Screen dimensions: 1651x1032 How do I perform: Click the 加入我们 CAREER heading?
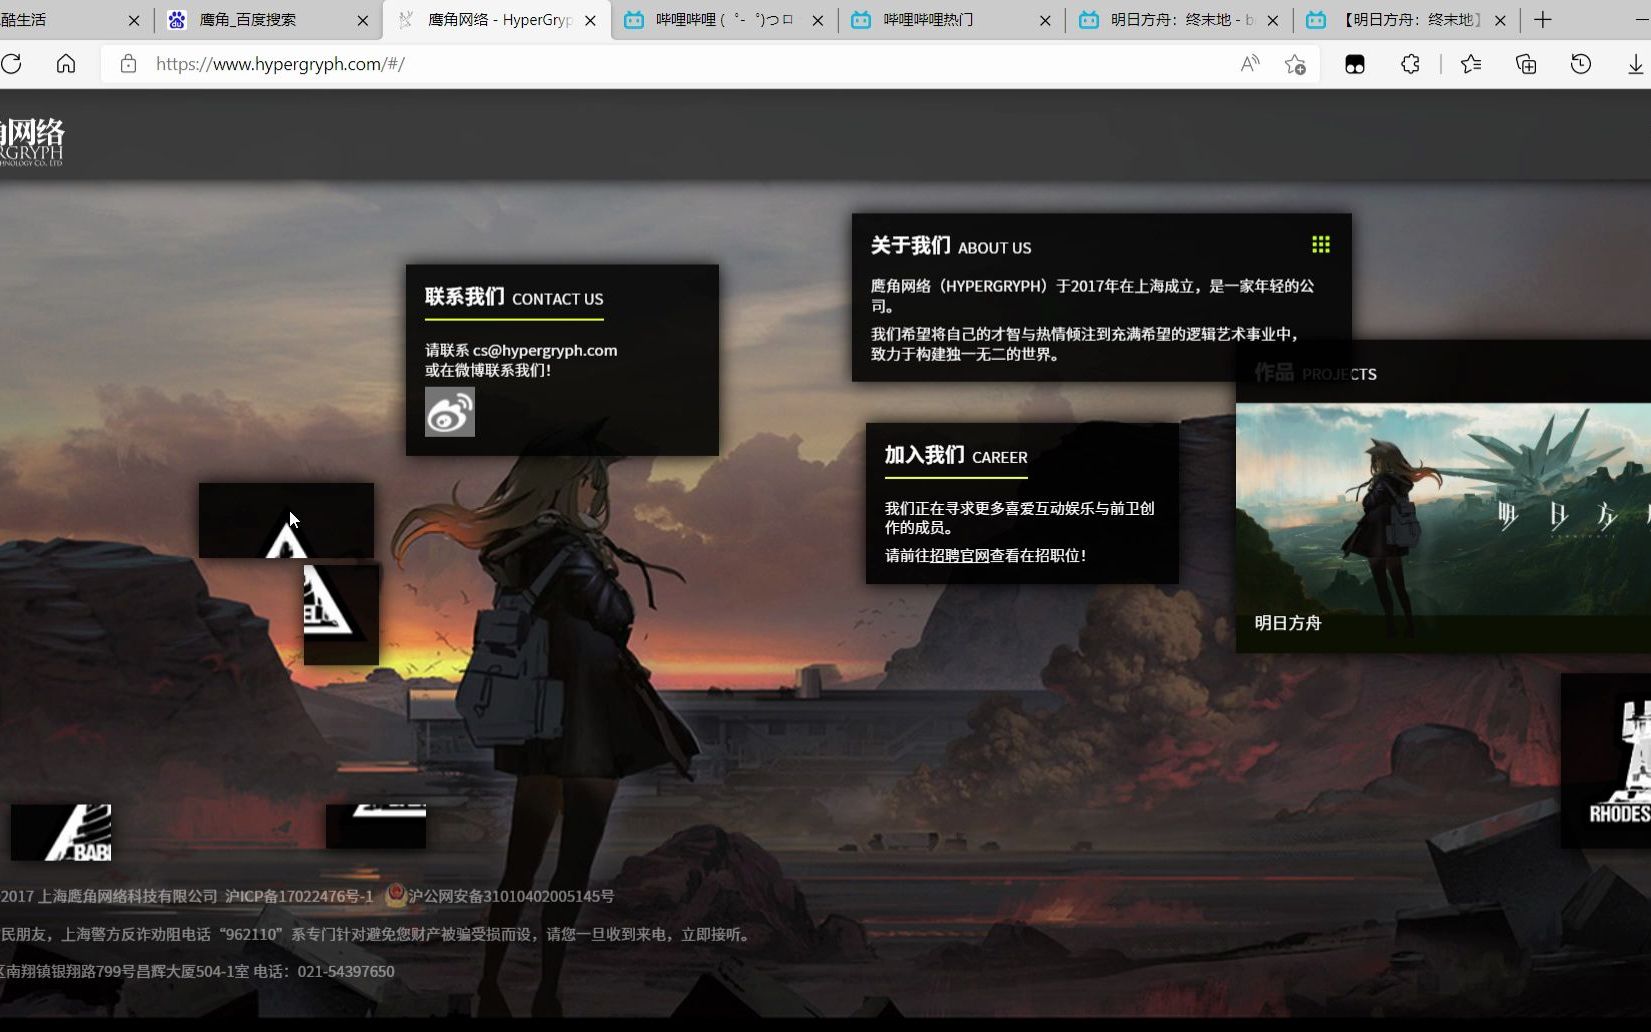pos(956,456)
